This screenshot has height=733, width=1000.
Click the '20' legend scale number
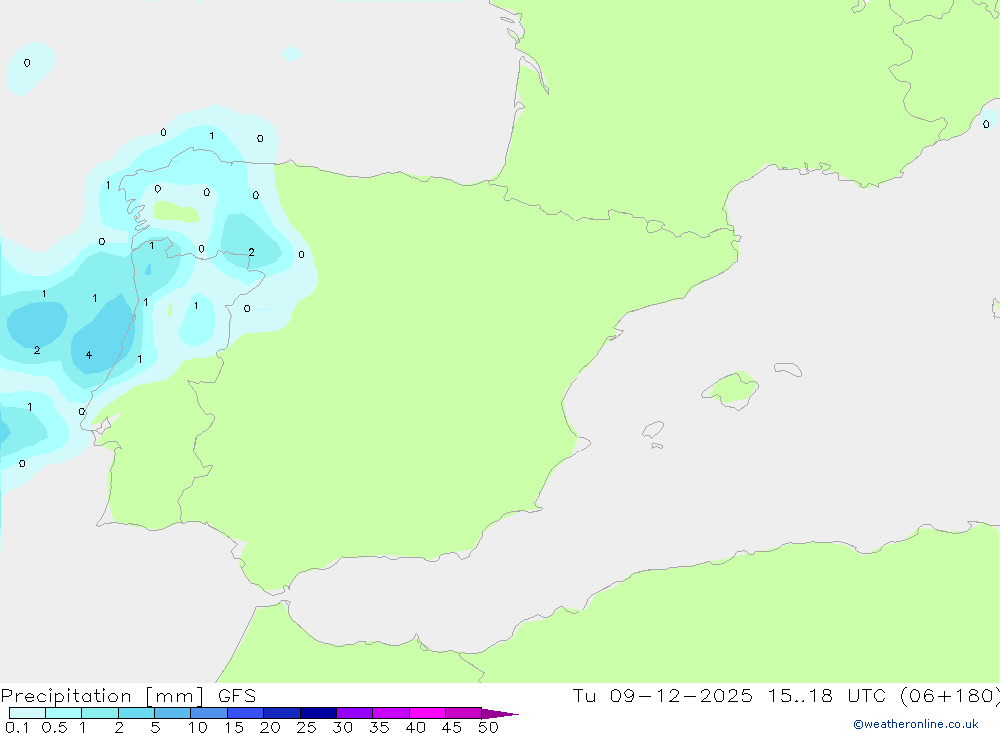click(270, 727)
